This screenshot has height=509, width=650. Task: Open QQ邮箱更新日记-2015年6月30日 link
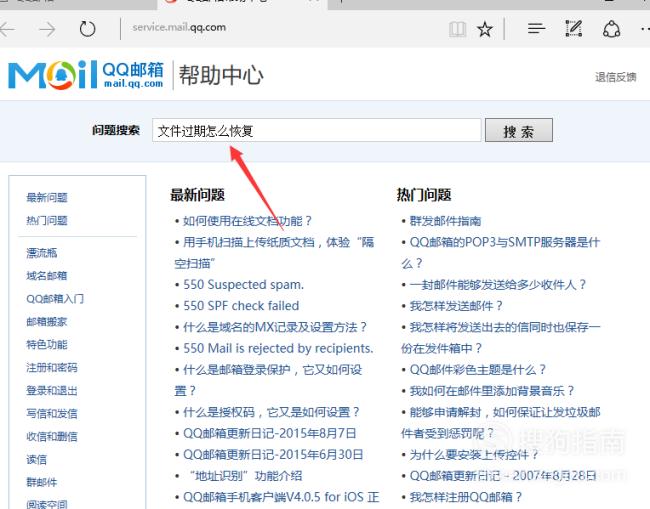[273, 454]
